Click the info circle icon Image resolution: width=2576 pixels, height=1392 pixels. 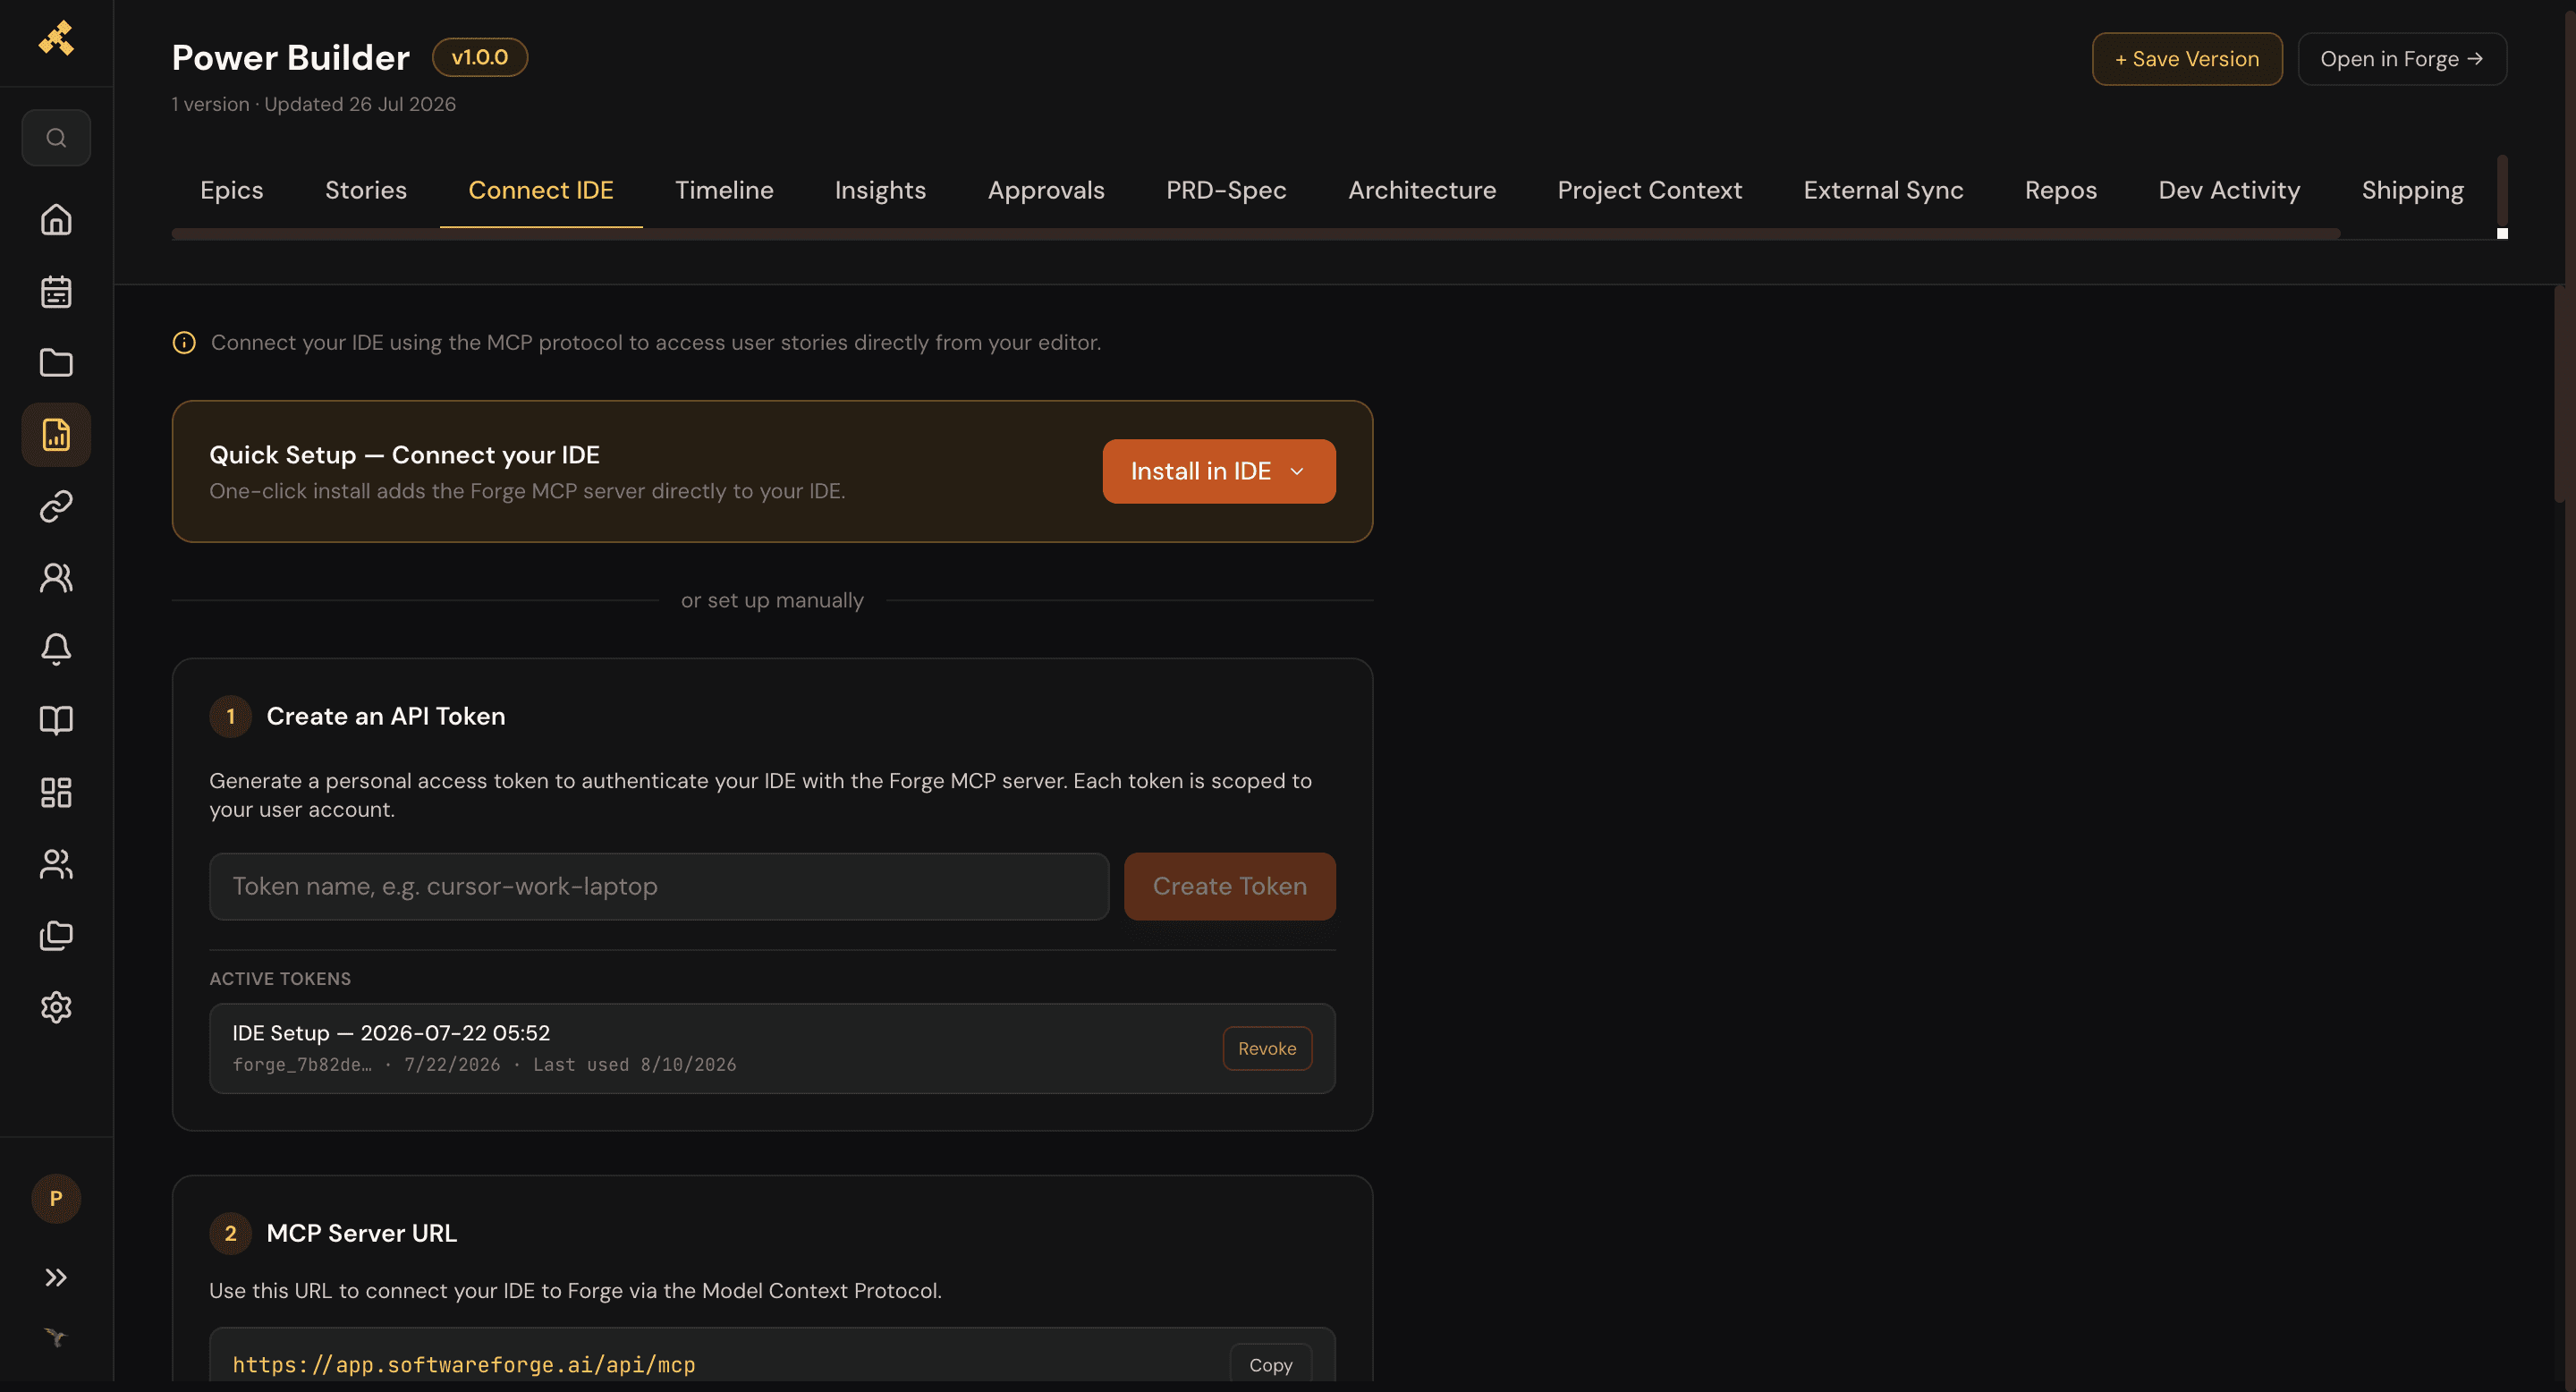click(x=184, y=342)
